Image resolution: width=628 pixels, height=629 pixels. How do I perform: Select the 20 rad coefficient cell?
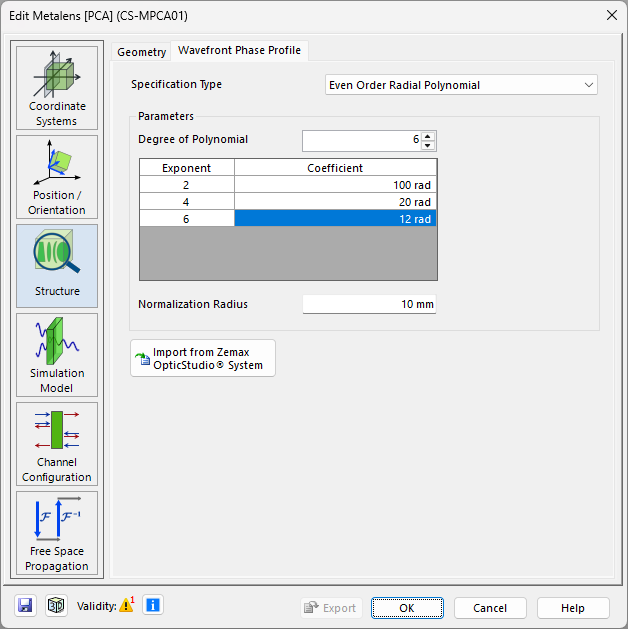tap(335, 202)
